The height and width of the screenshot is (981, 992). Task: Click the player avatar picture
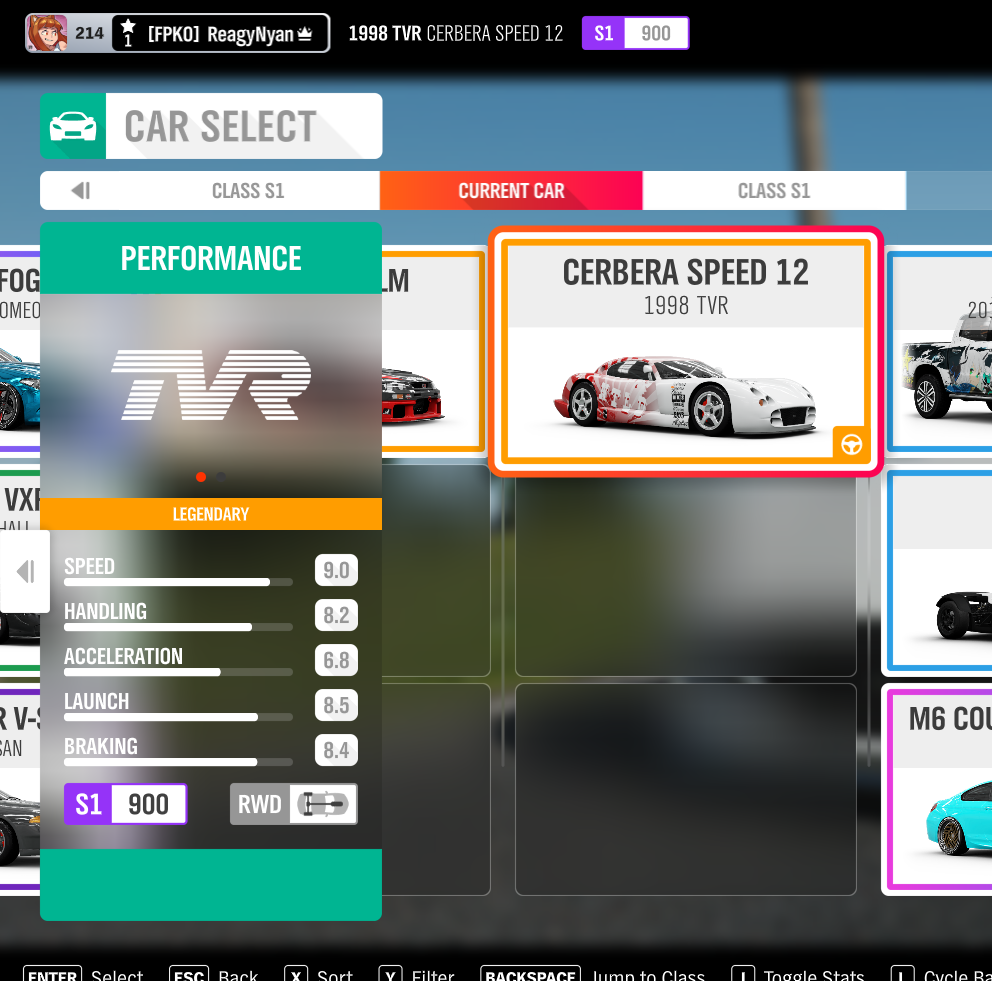coord(46,33)
